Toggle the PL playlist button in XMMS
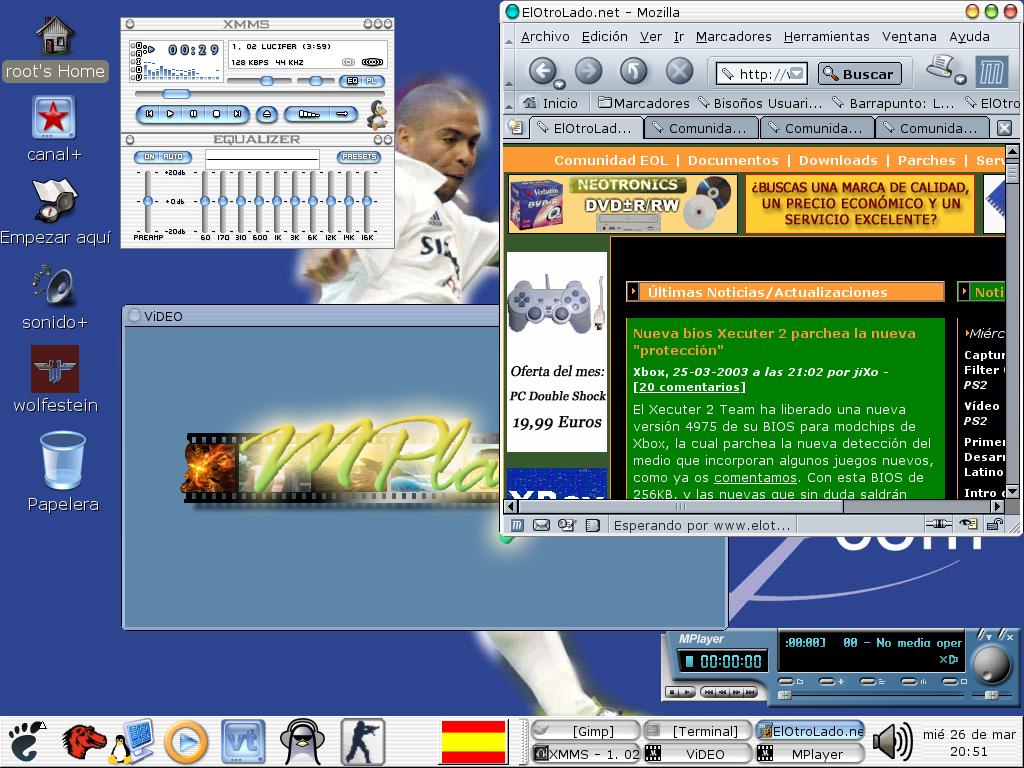The image size is (1024, 768). click(x=372, y=81)
